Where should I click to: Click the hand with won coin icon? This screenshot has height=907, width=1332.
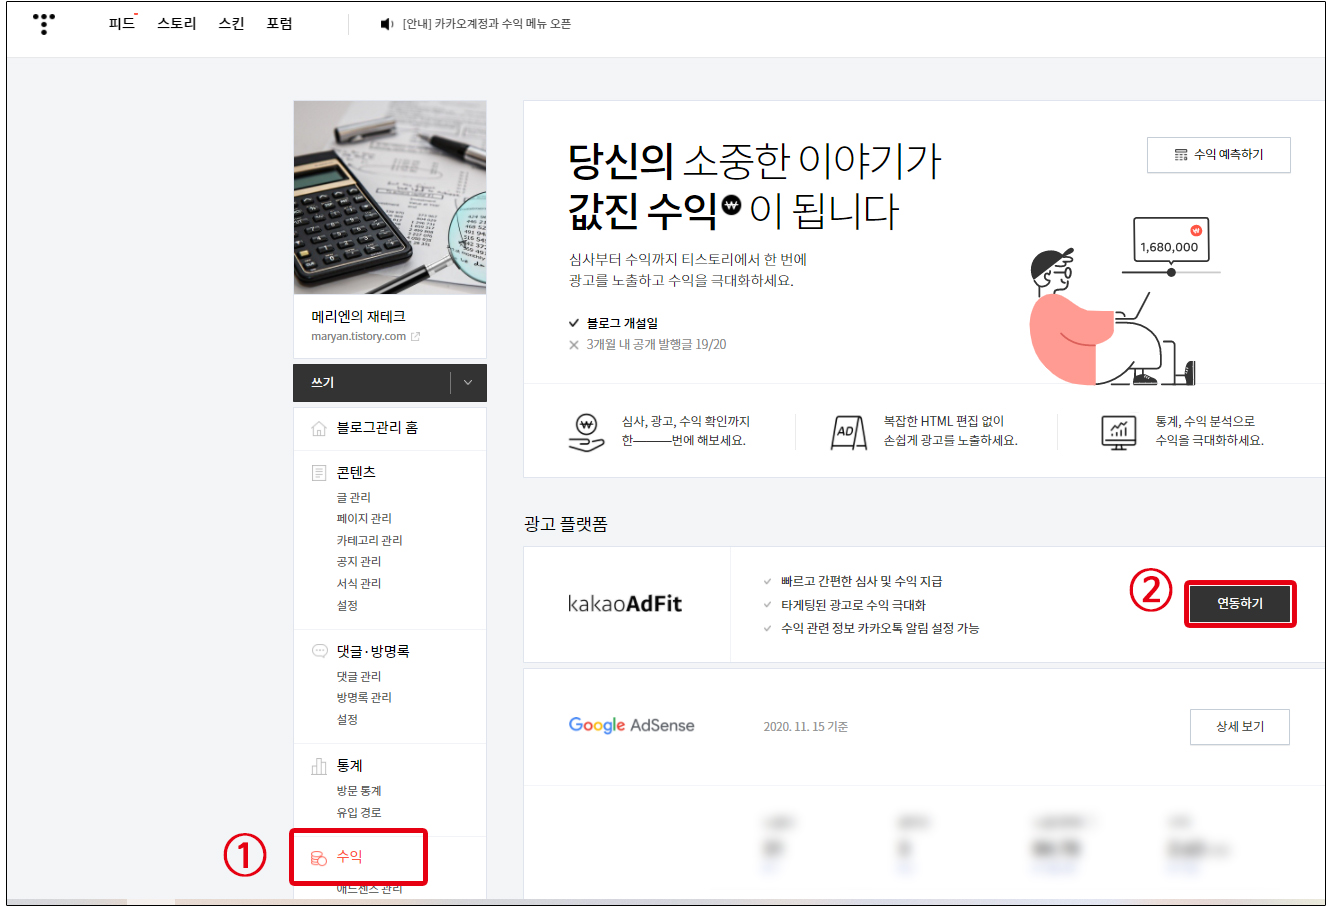[586, 432]
